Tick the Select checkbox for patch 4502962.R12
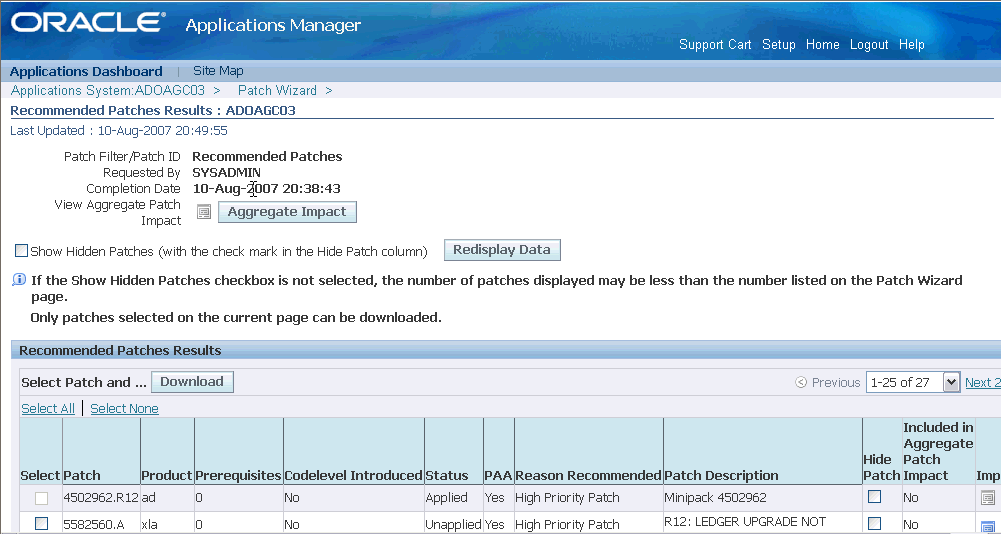Image resolution: width=1001 pixels, height=534 pixels. 41,498
